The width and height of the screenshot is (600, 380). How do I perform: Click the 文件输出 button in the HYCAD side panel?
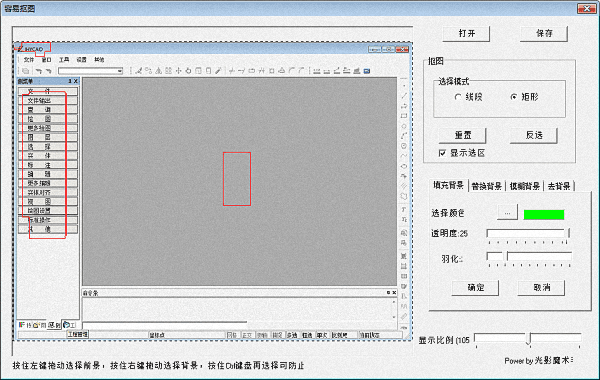pyautogui.click(x=48, y=100)
